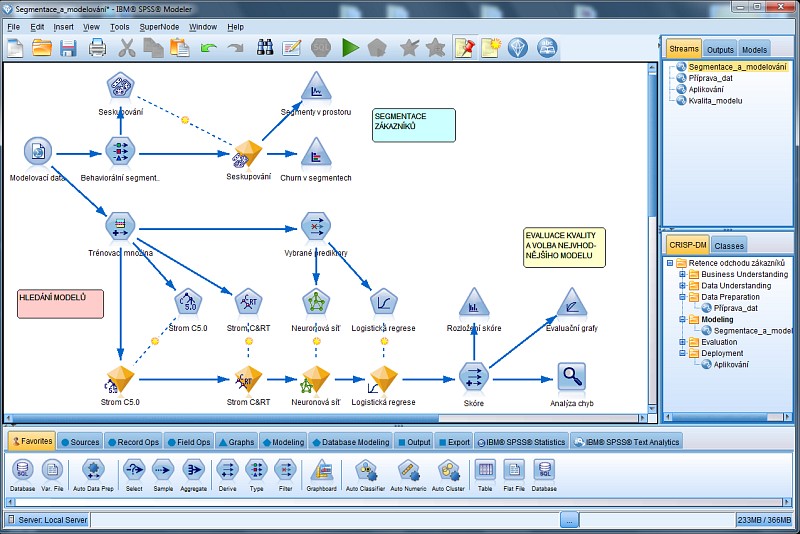
Task: Click the green Undo arrow
Action: [x=209, y=48]
